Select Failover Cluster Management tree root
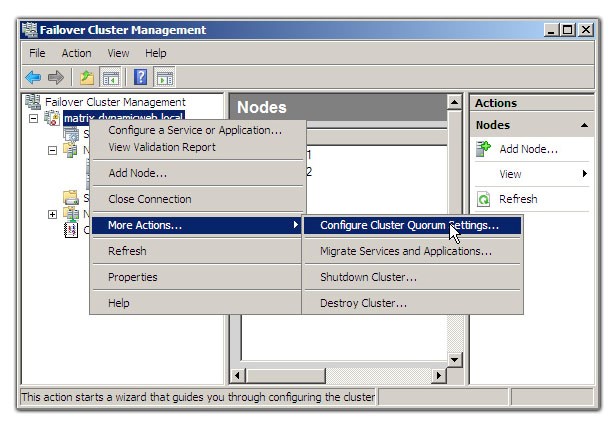This screenshot has width=614, height=422. tap(115, 102)
